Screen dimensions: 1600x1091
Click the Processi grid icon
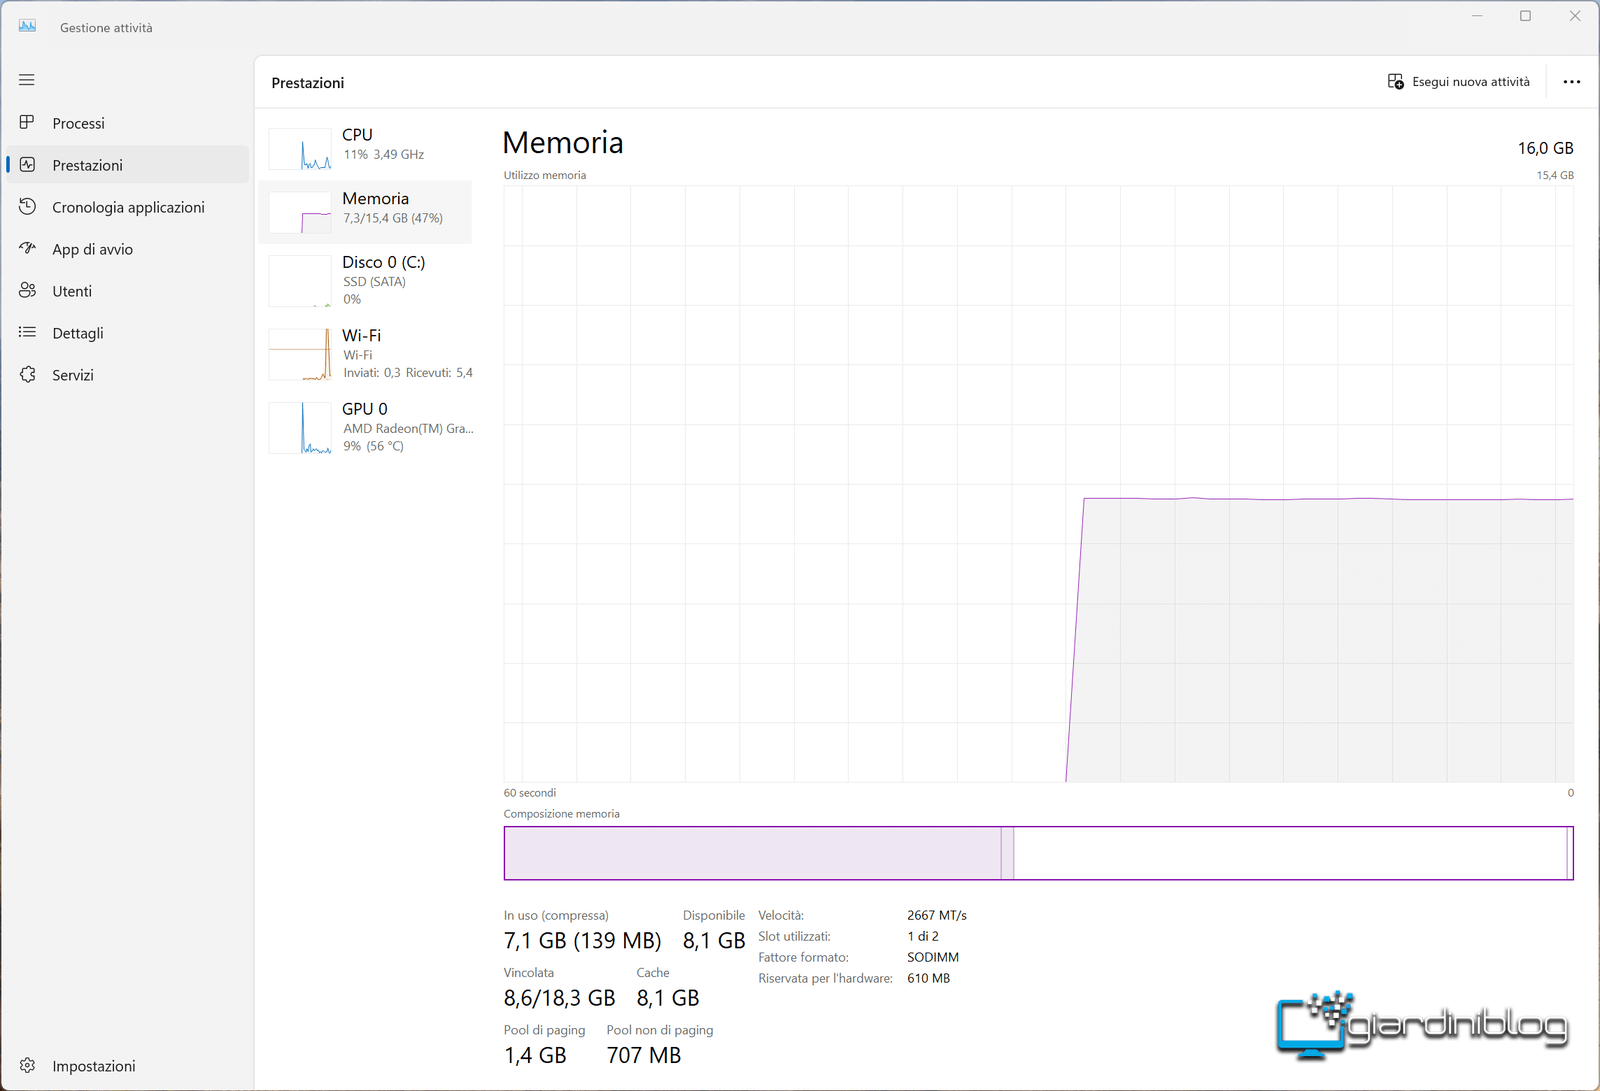pyautogui.click(x=27, y=122)
